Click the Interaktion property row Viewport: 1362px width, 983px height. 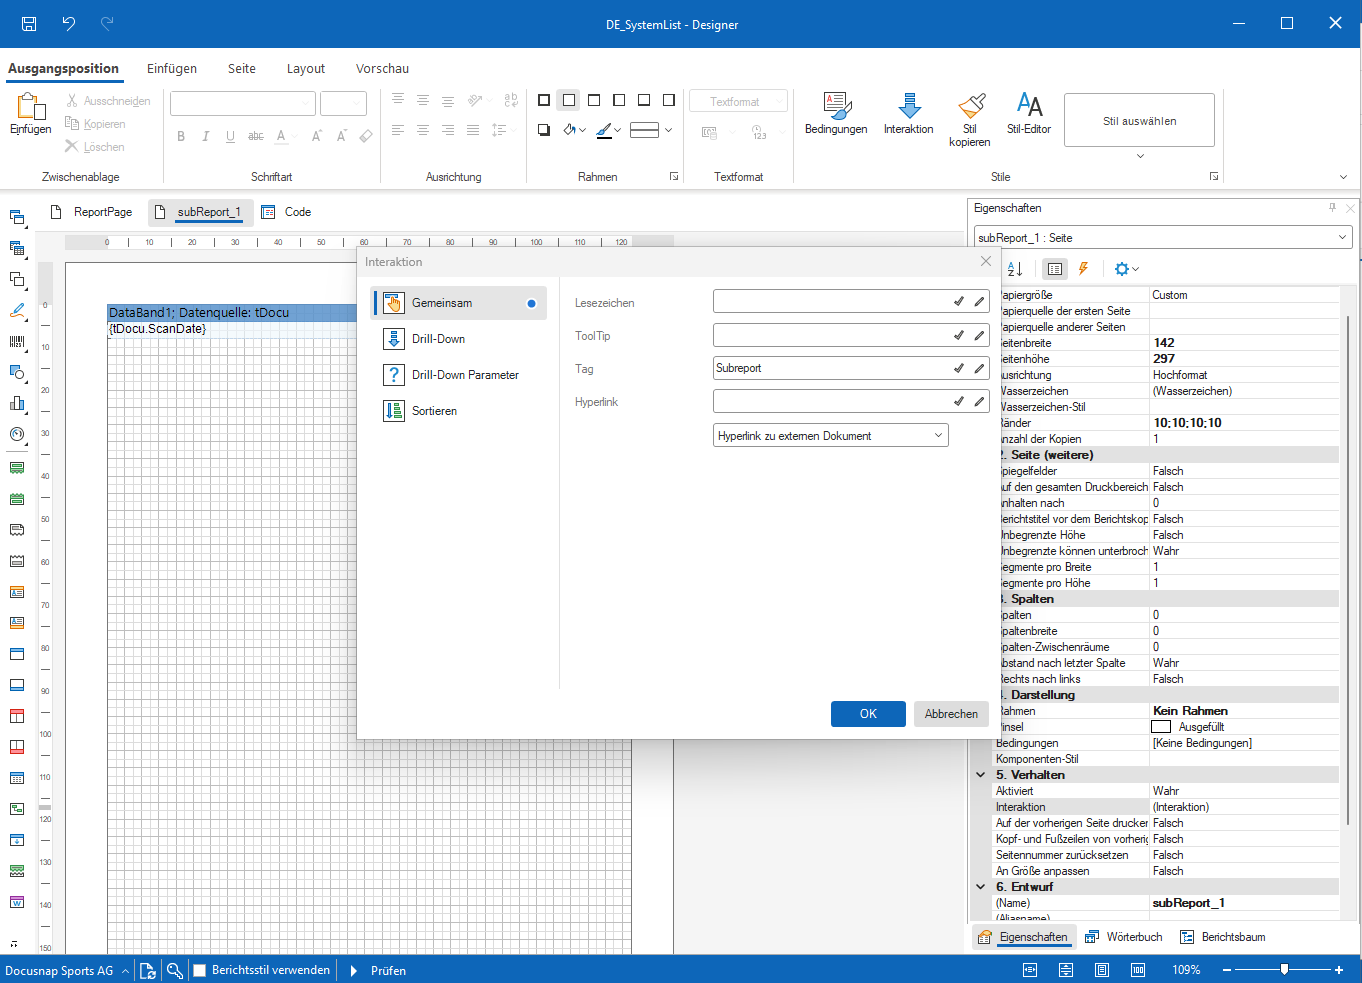click(1163, 807)
